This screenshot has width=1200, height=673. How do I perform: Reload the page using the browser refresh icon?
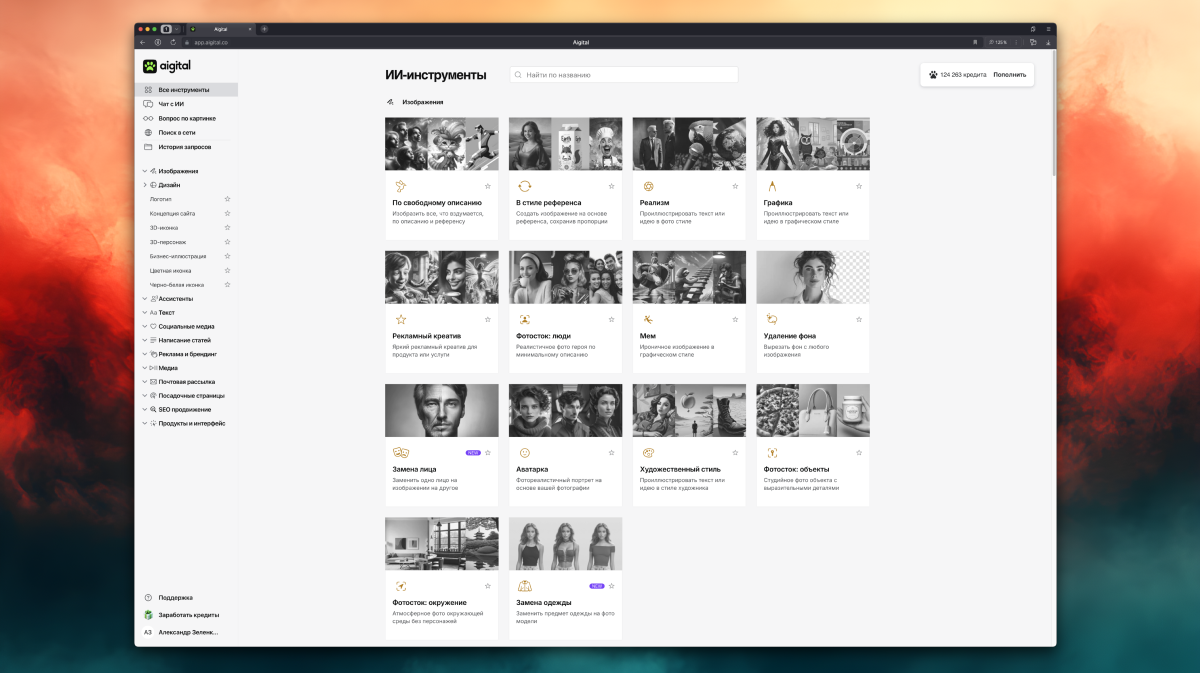coord(173,42)
